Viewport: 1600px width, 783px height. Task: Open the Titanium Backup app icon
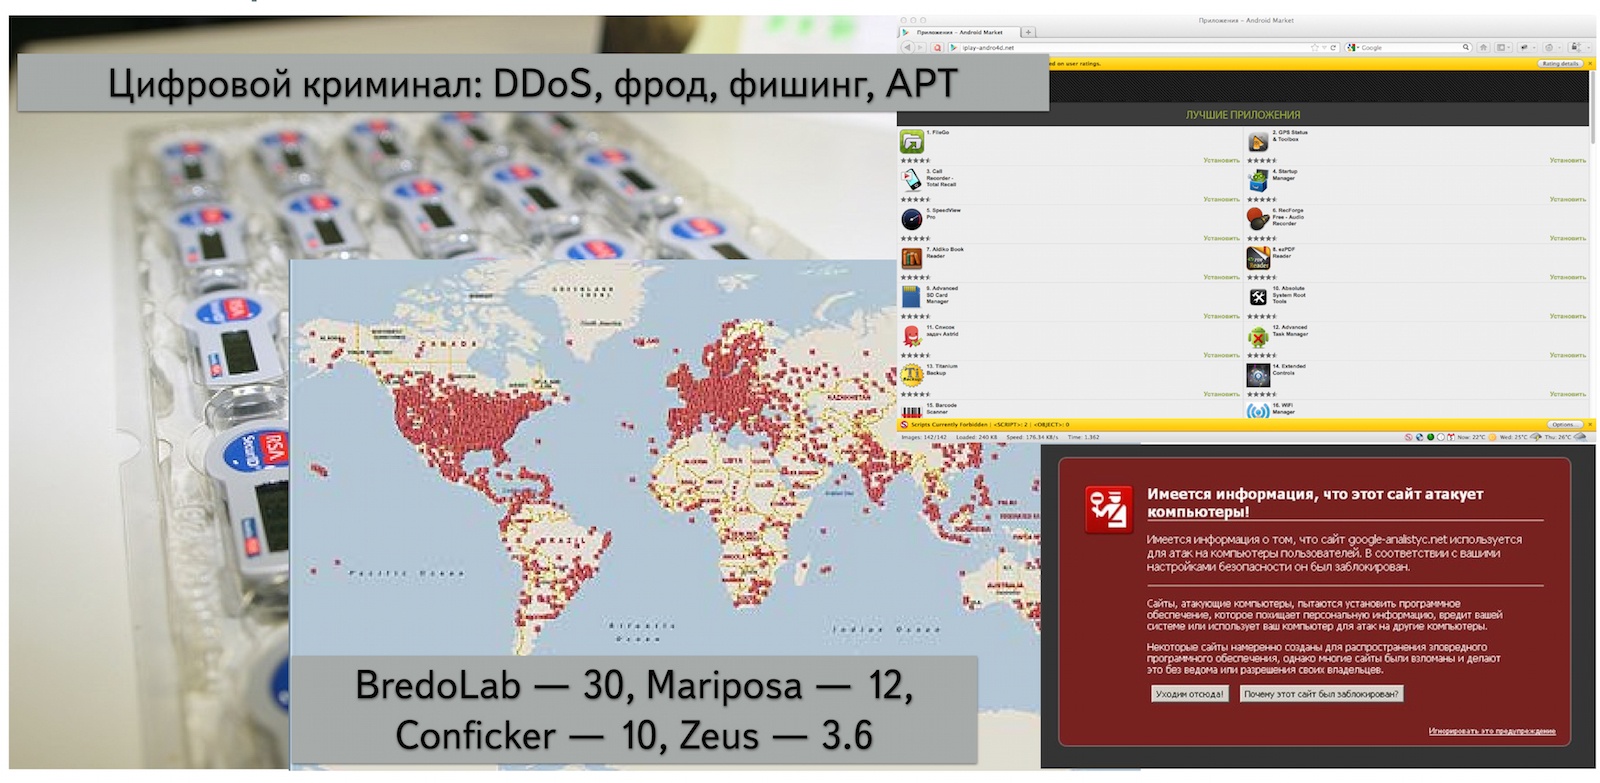coord(911,375)
